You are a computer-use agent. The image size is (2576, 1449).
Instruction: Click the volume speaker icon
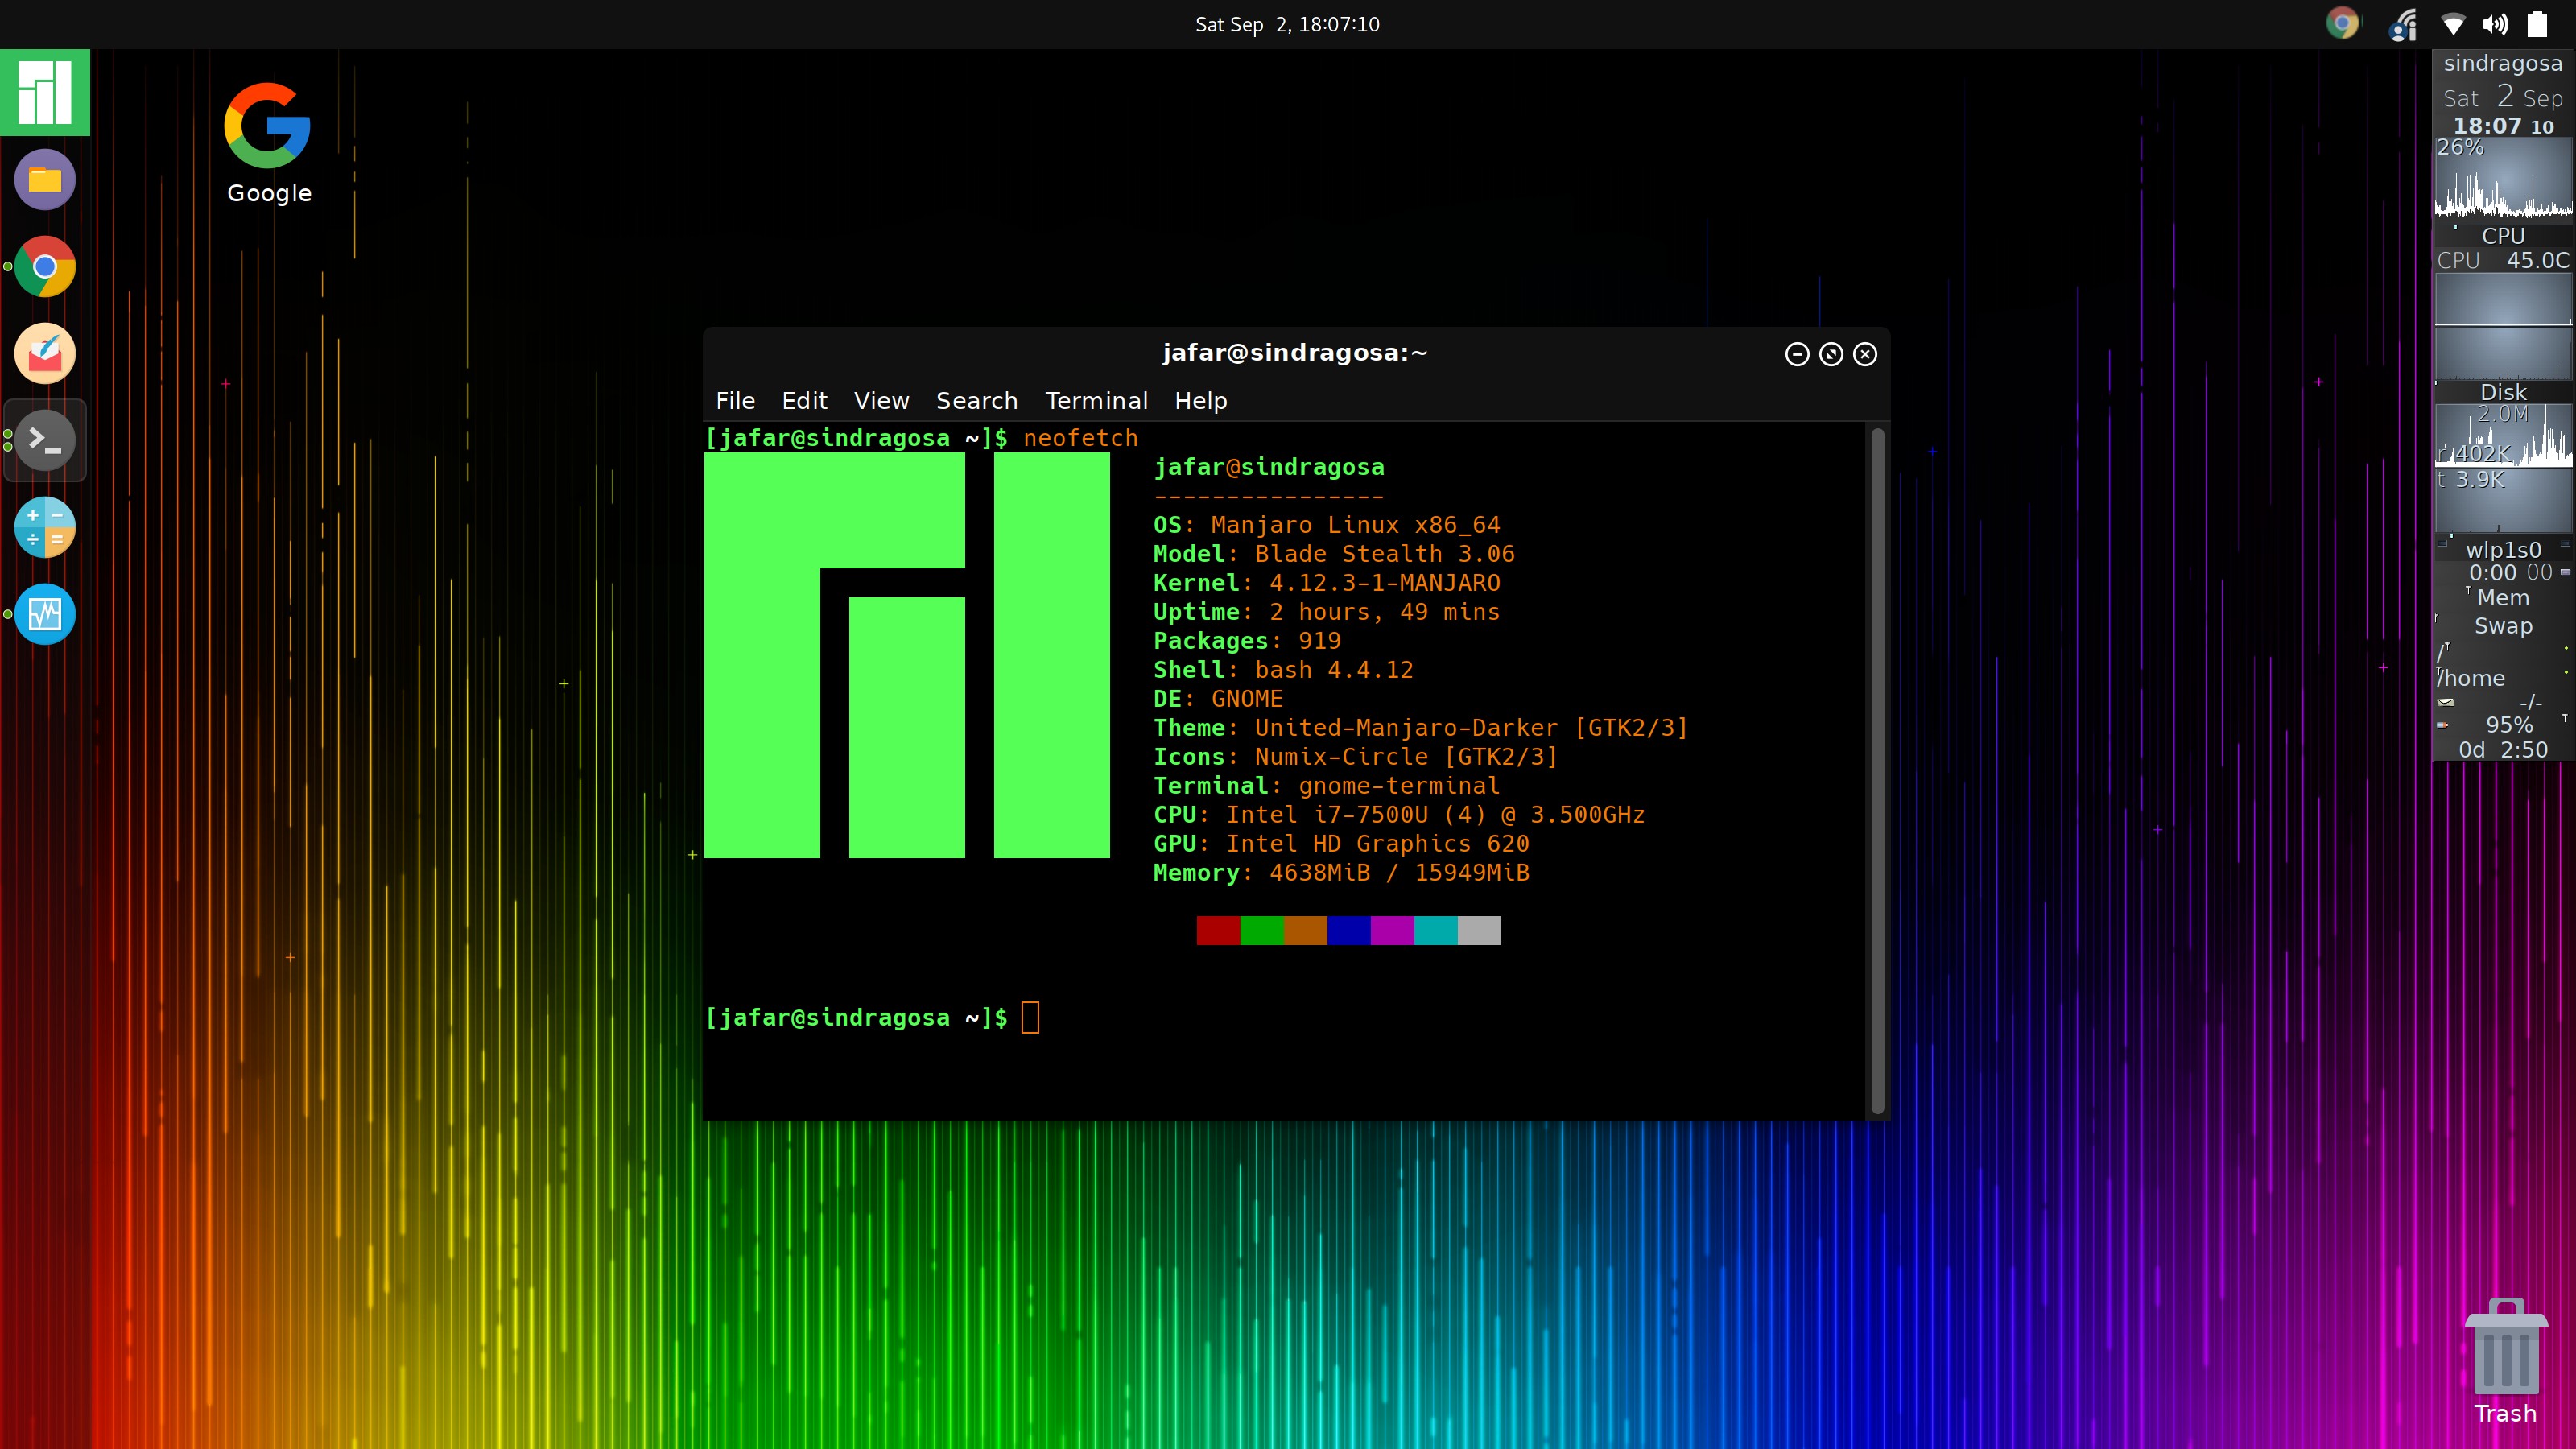tap(2495, 24)
